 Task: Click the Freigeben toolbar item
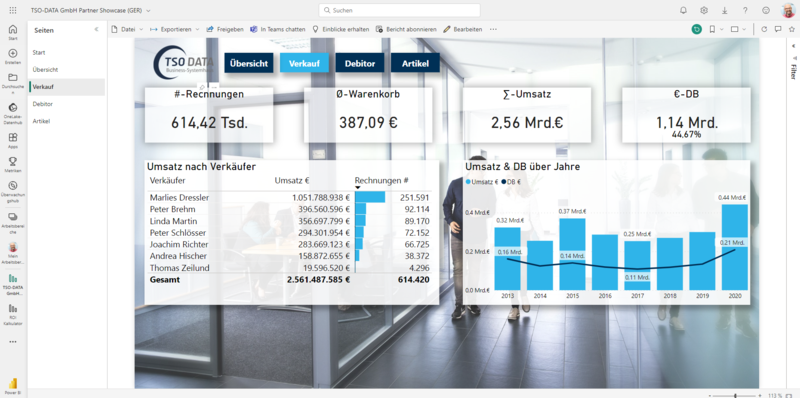225,30
